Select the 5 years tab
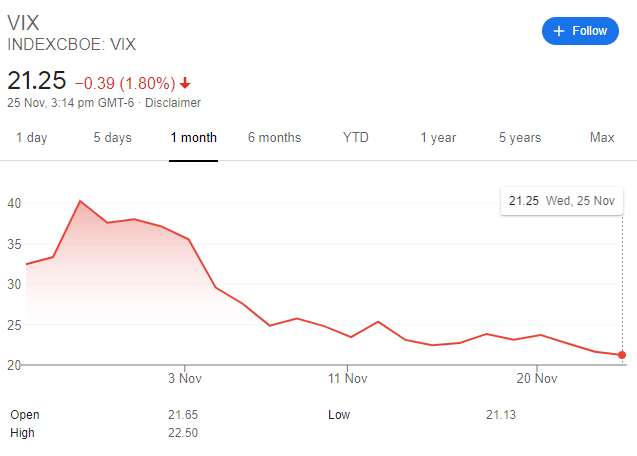 point(520,137)
